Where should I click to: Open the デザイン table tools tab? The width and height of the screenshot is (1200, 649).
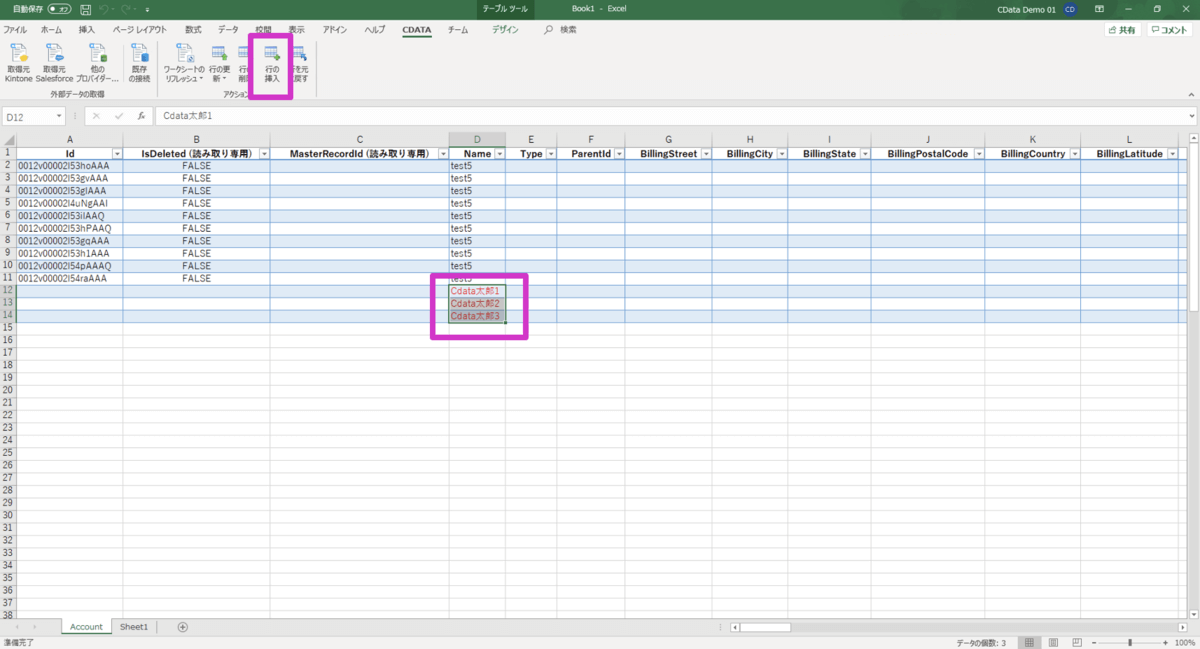[x=505, y=30]
